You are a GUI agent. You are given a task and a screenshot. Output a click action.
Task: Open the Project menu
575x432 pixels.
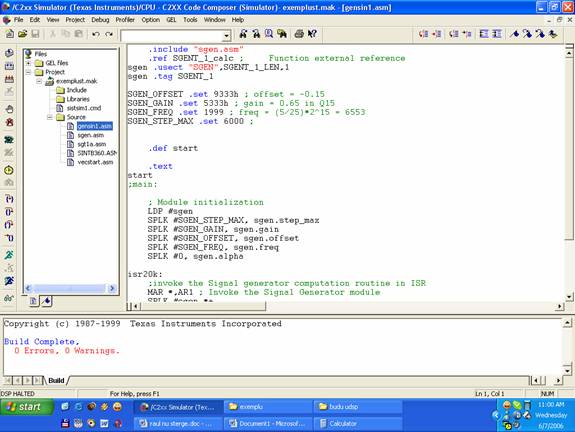(x=75, y=20)
